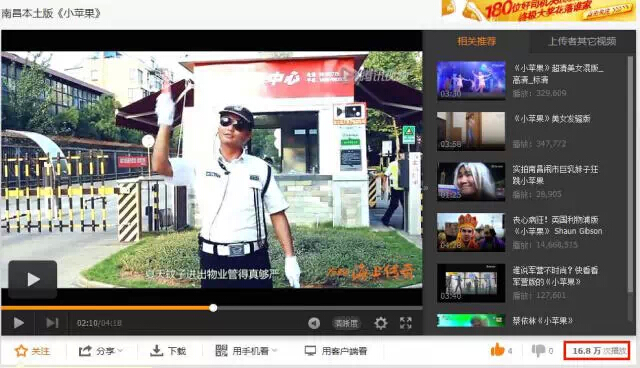Collapse the sidebar with the small arrow handle
This screenshot has height=368, width=640.
(x=425, y=188)
